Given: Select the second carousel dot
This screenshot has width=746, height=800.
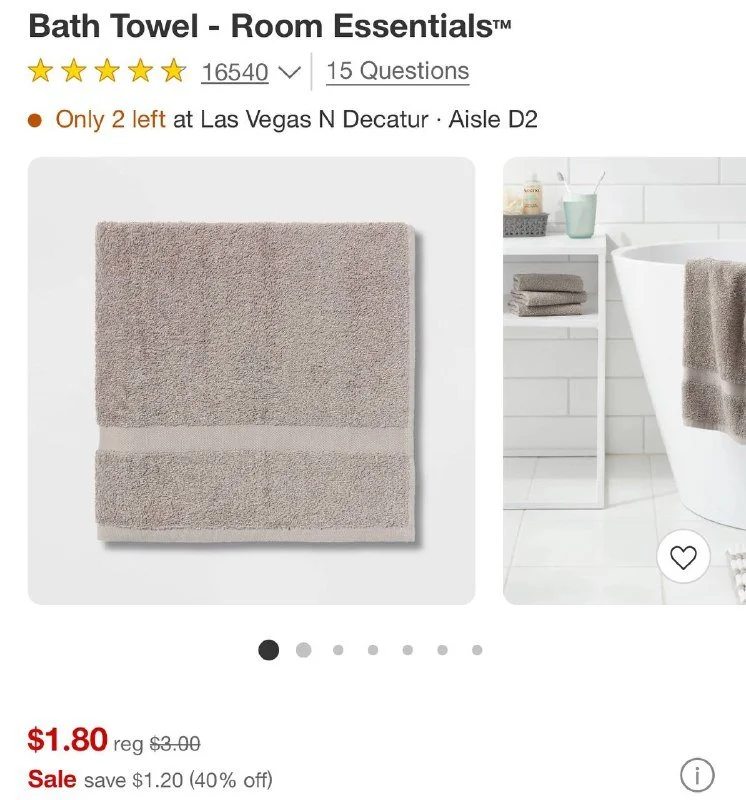Looking at the screenshot, I should [304, 649].
